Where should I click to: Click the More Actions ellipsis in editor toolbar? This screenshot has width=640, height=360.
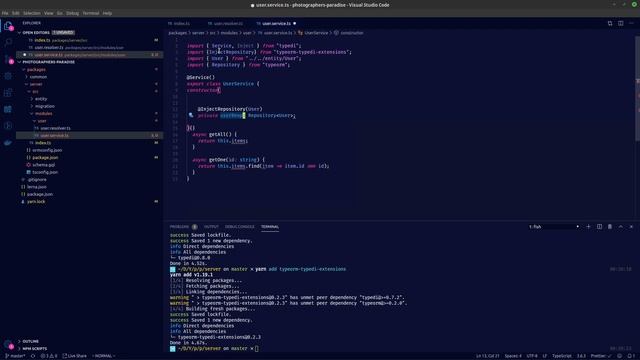[x=631, y=24]
